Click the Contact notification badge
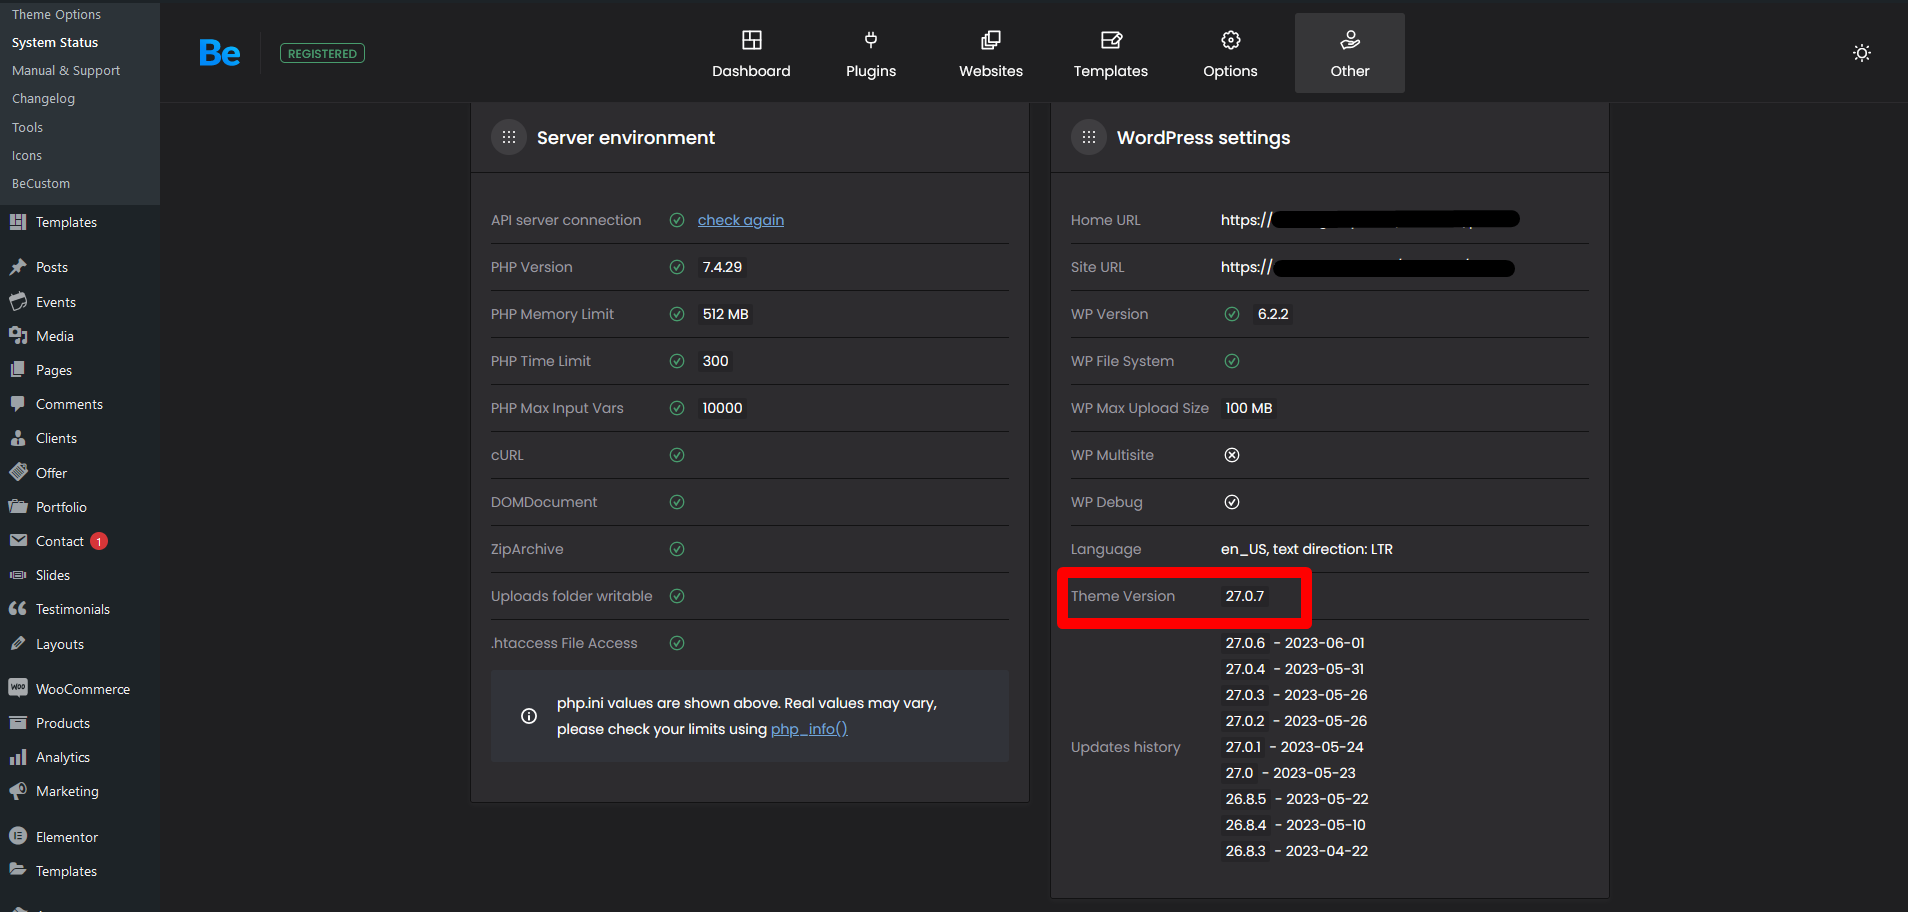The height and width of the screenshot is (912, 1908). click(x=99, y=541)
